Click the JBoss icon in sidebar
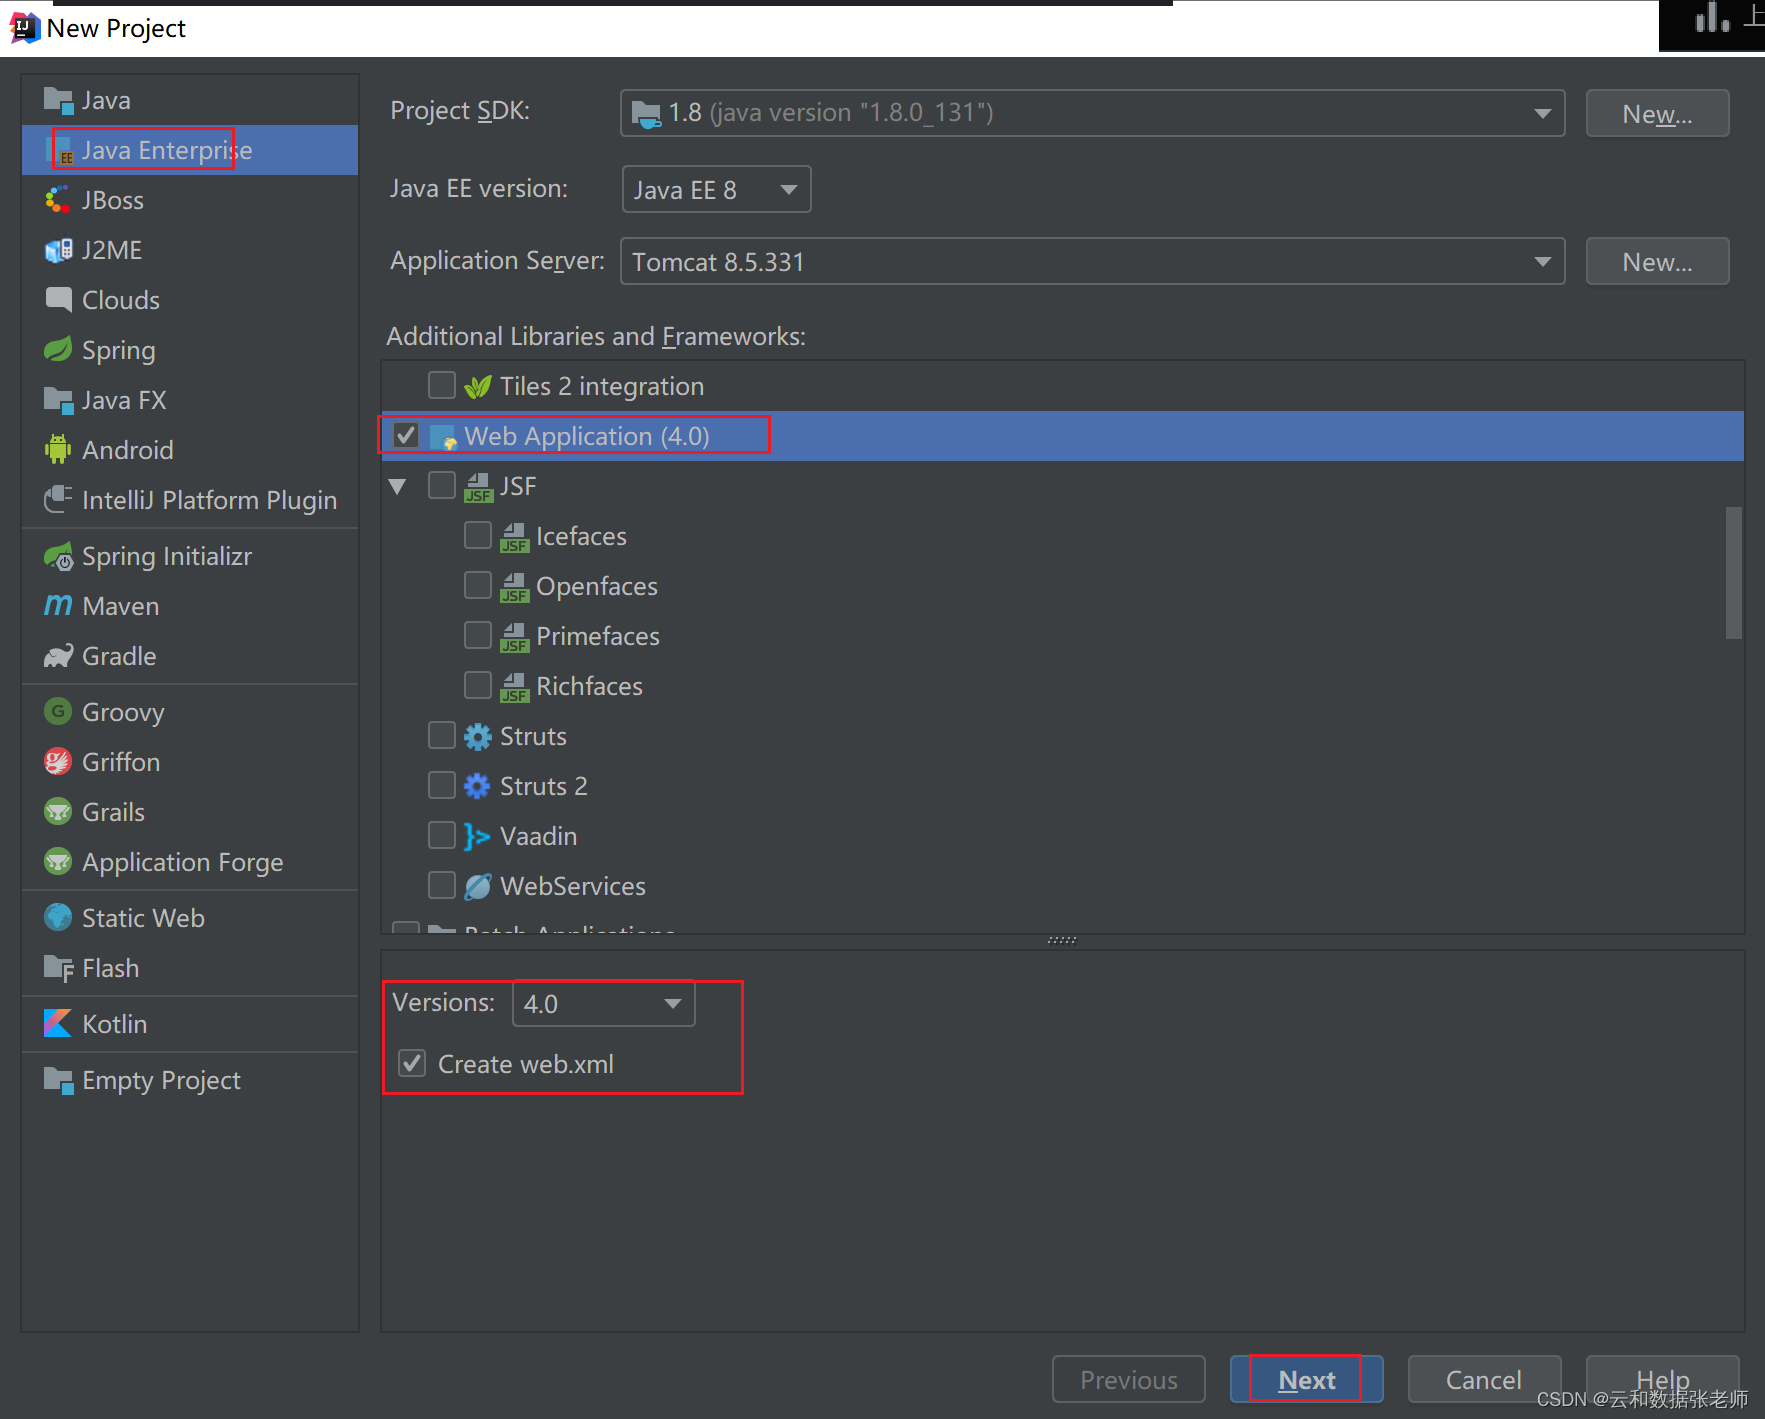The width and height of the screenshot is (1765, 1419). coord(58,201)
